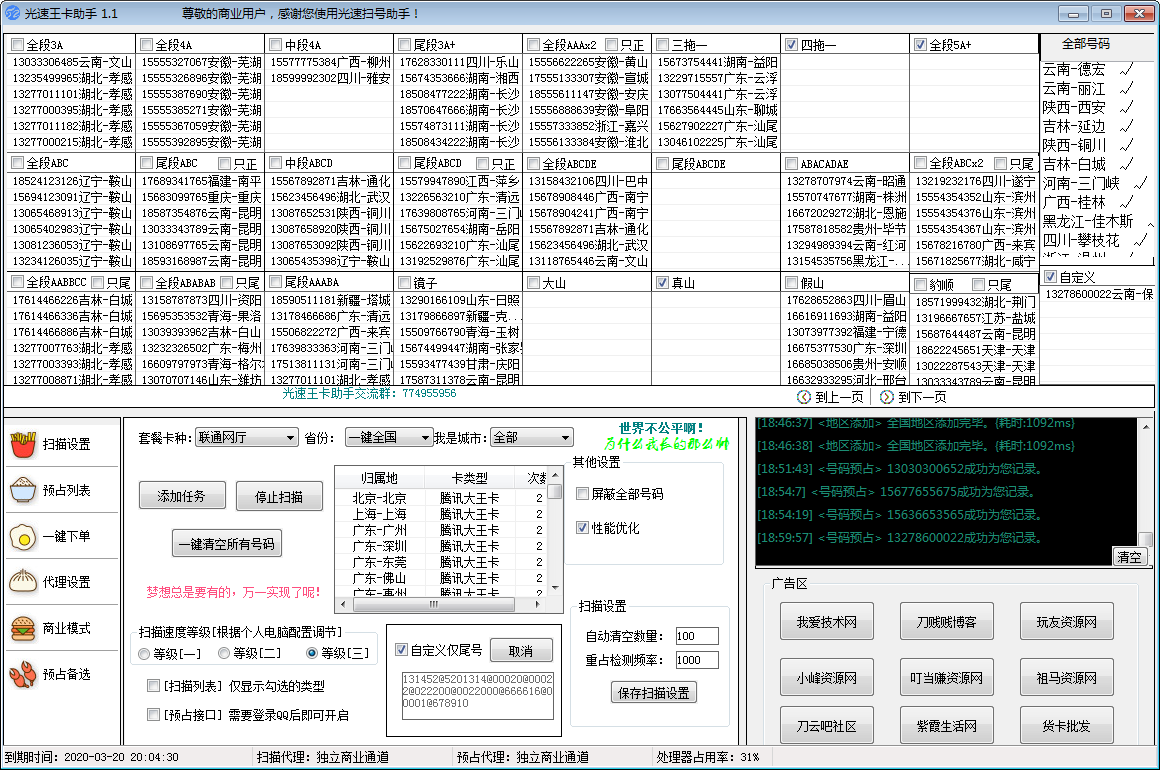The image size is (1160, 770).
Task: Click 保存扫描设置 button
Action: (654, 693)
